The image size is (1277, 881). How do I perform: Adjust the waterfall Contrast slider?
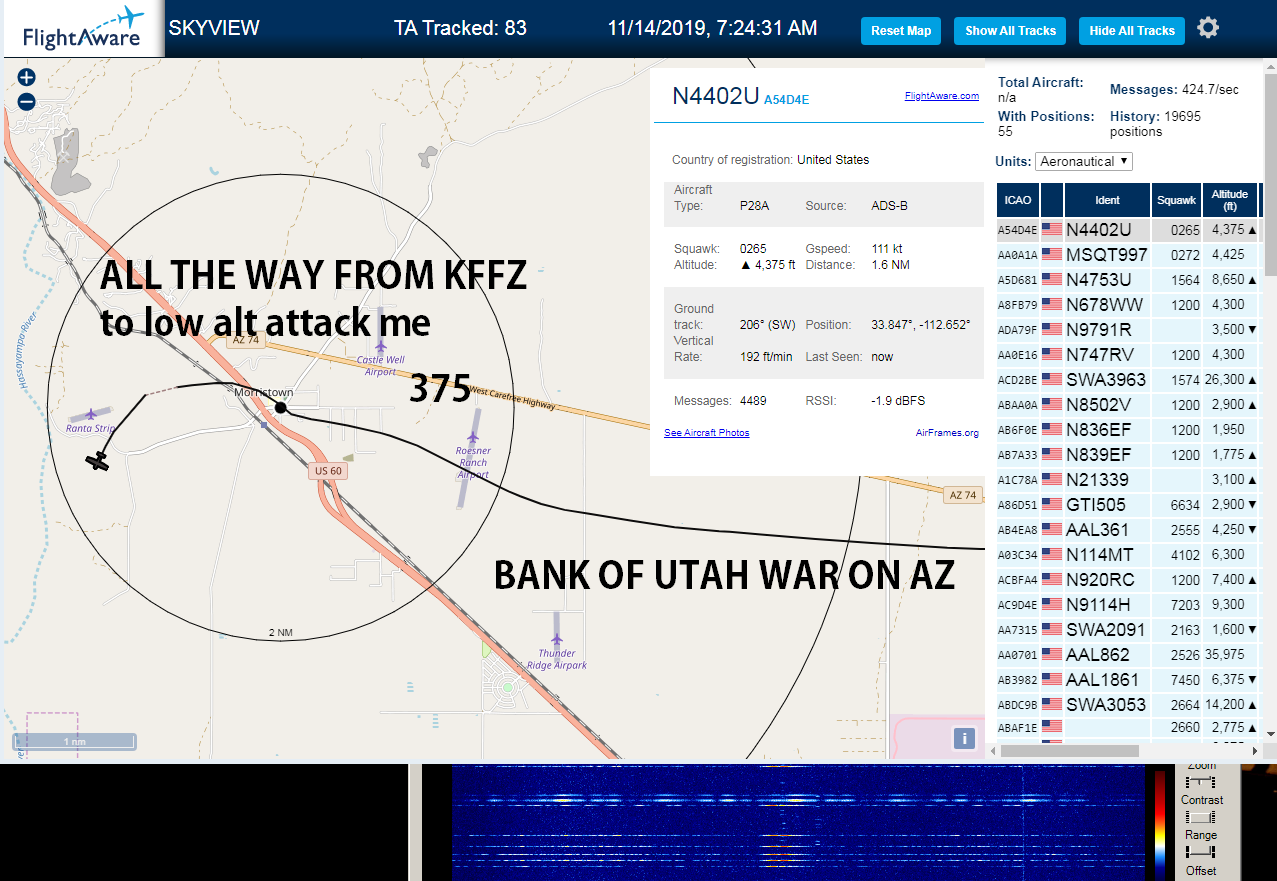[x=1199, y=816]
